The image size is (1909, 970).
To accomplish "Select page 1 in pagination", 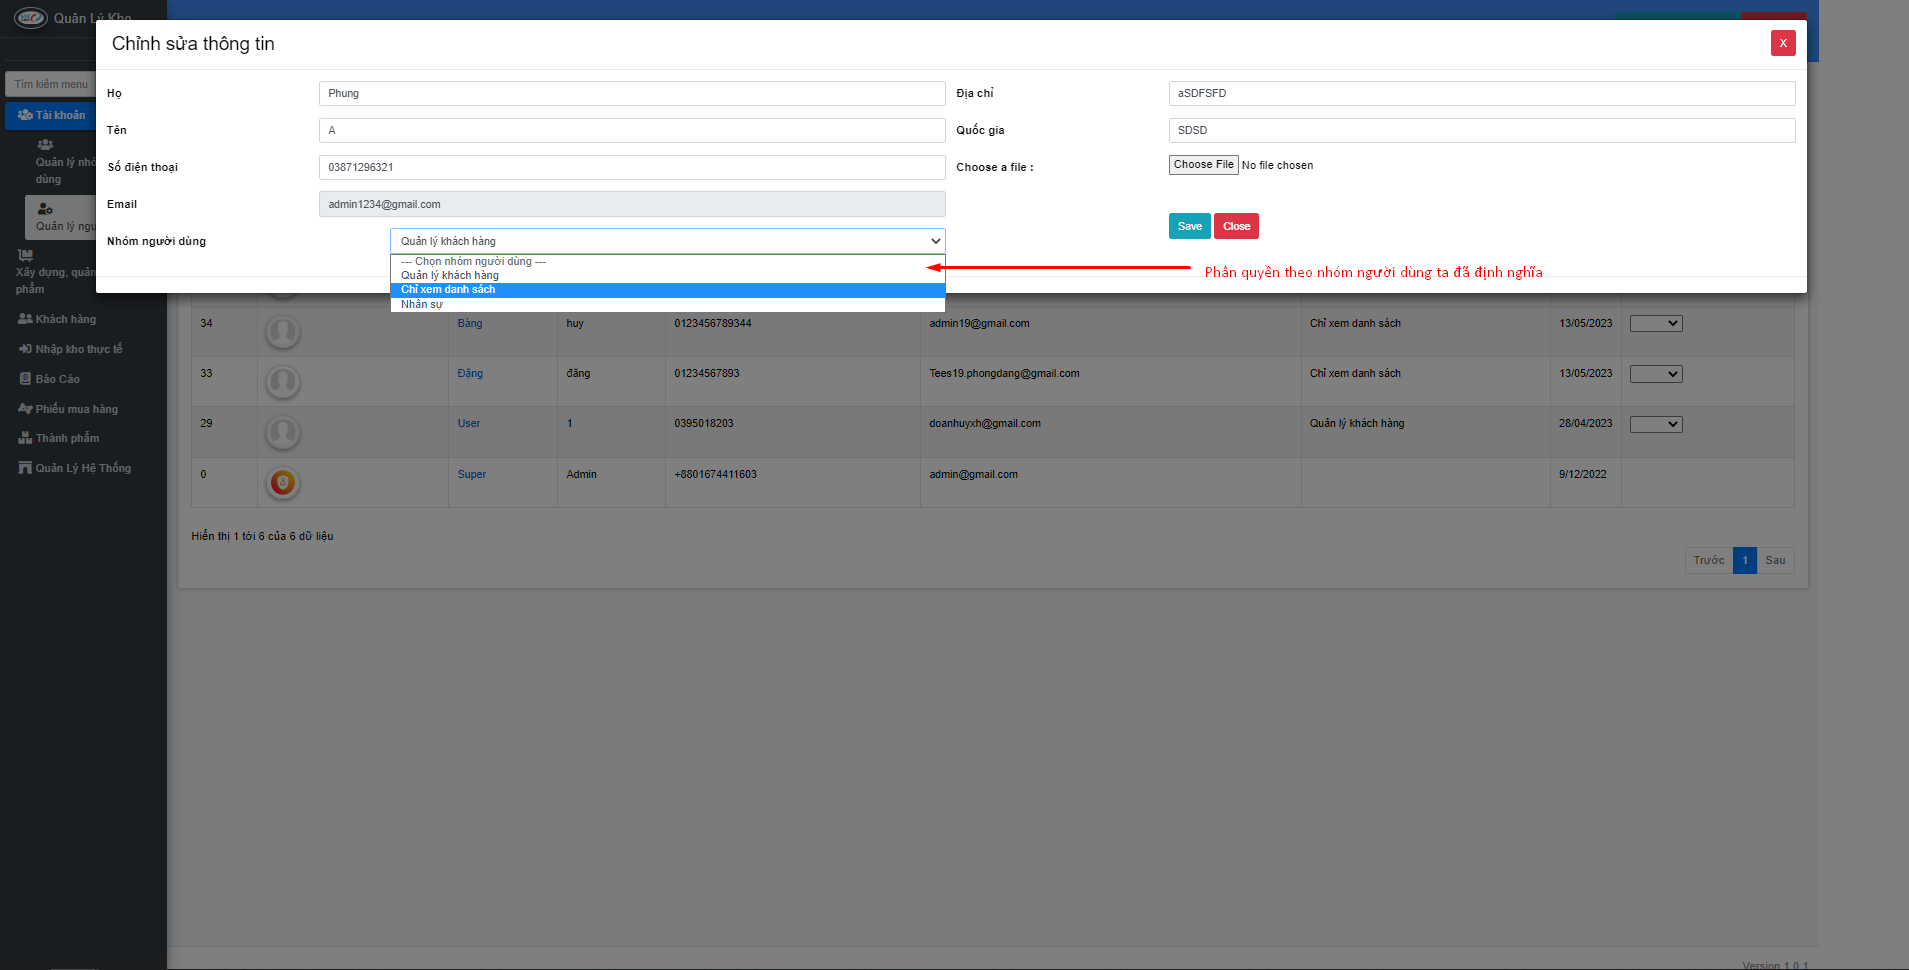I will [1745, 560].
